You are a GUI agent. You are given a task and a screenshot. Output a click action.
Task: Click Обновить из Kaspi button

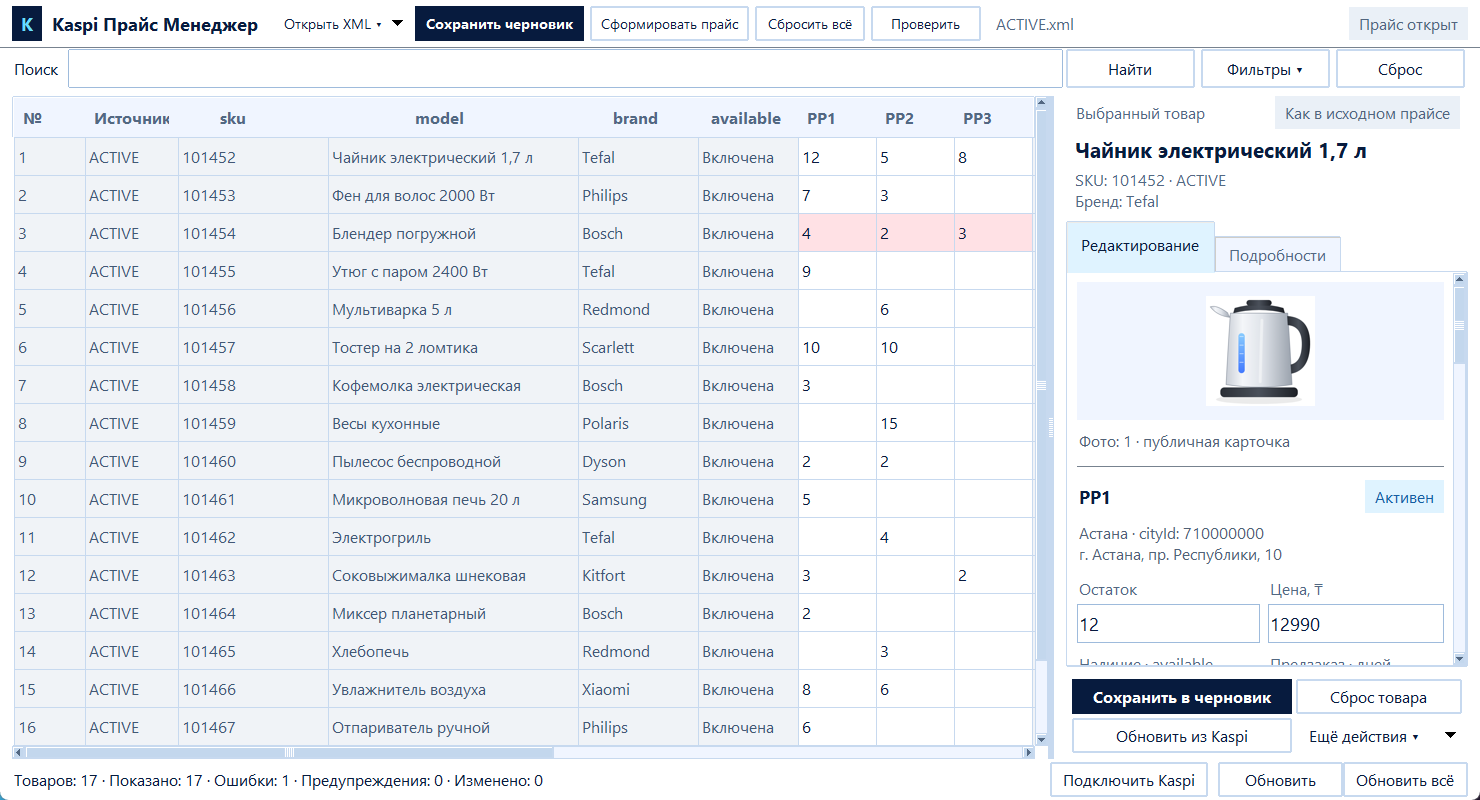1182,737
